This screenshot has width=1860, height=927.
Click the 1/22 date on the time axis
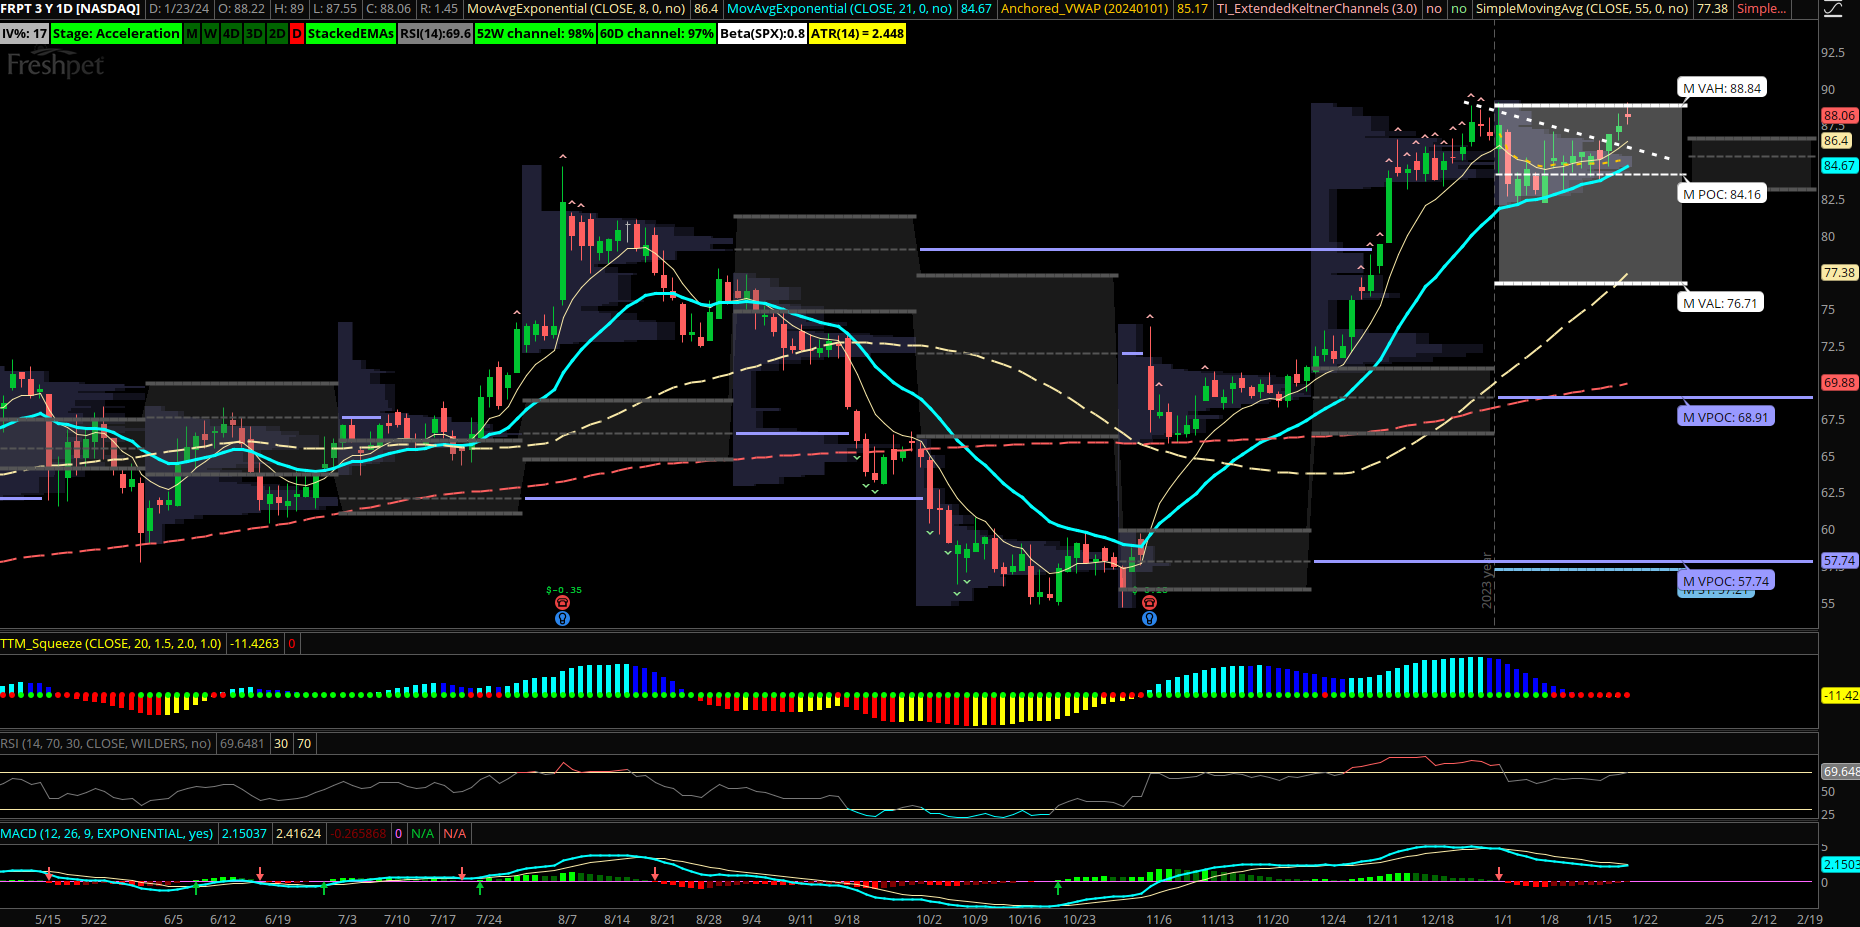tap(1645, 919)
